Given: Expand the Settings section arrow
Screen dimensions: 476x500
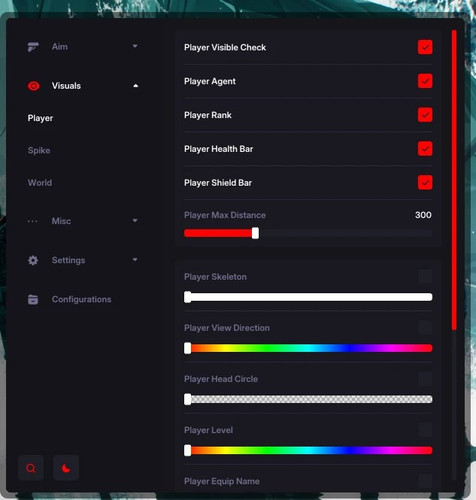Looking at the screenshot, I should (135, 260).
